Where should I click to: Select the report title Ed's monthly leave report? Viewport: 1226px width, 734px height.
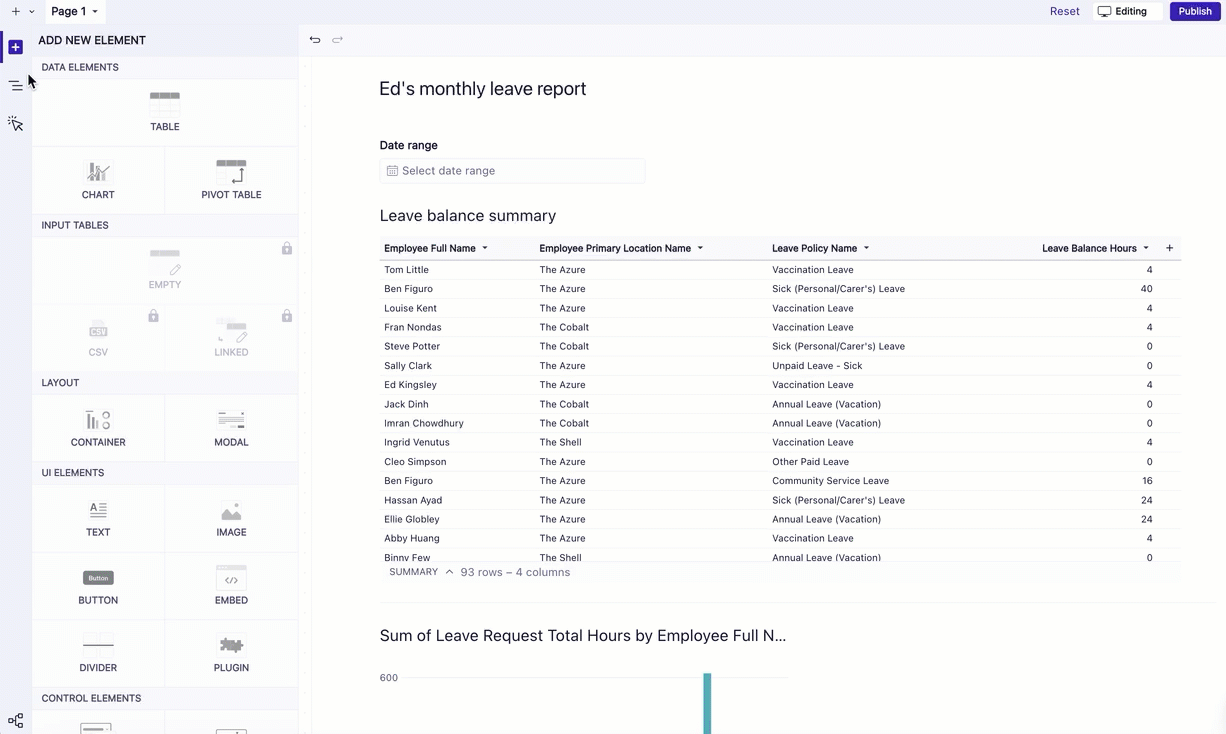482,89
